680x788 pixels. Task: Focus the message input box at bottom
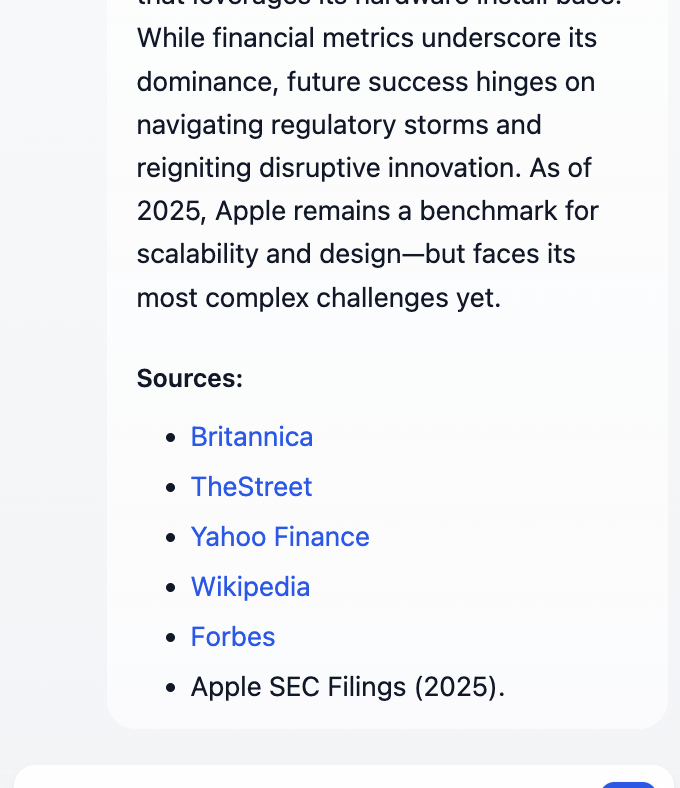click(300, 778)
